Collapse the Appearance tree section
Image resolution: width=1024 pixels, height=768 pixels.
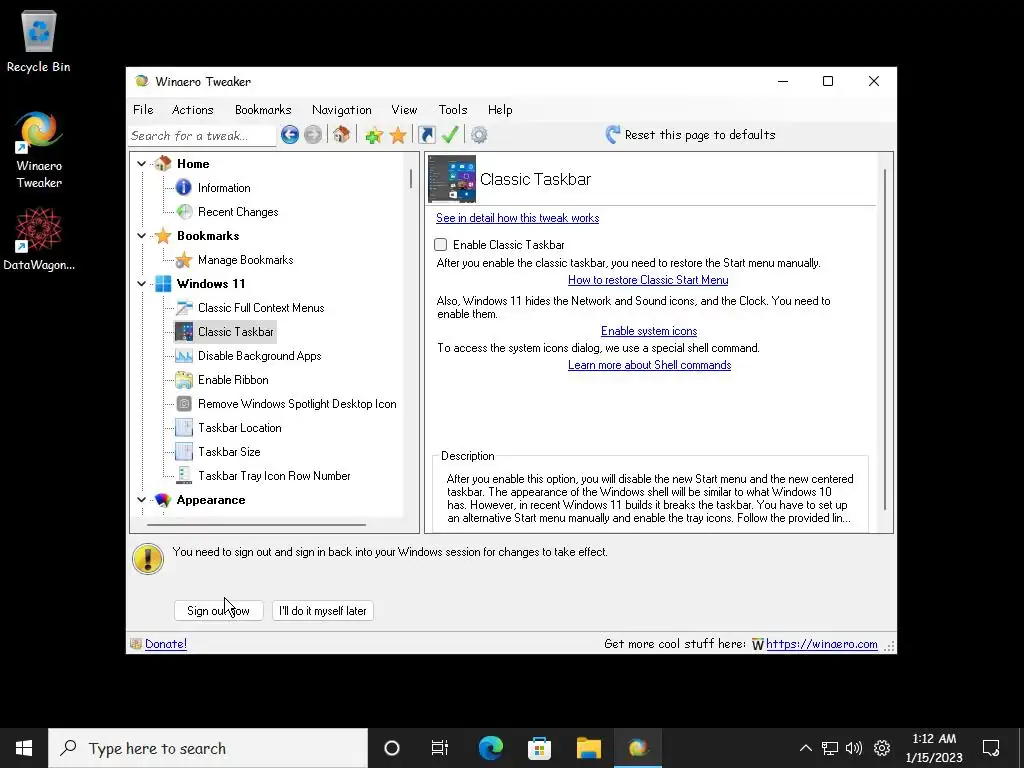(142, 500)
